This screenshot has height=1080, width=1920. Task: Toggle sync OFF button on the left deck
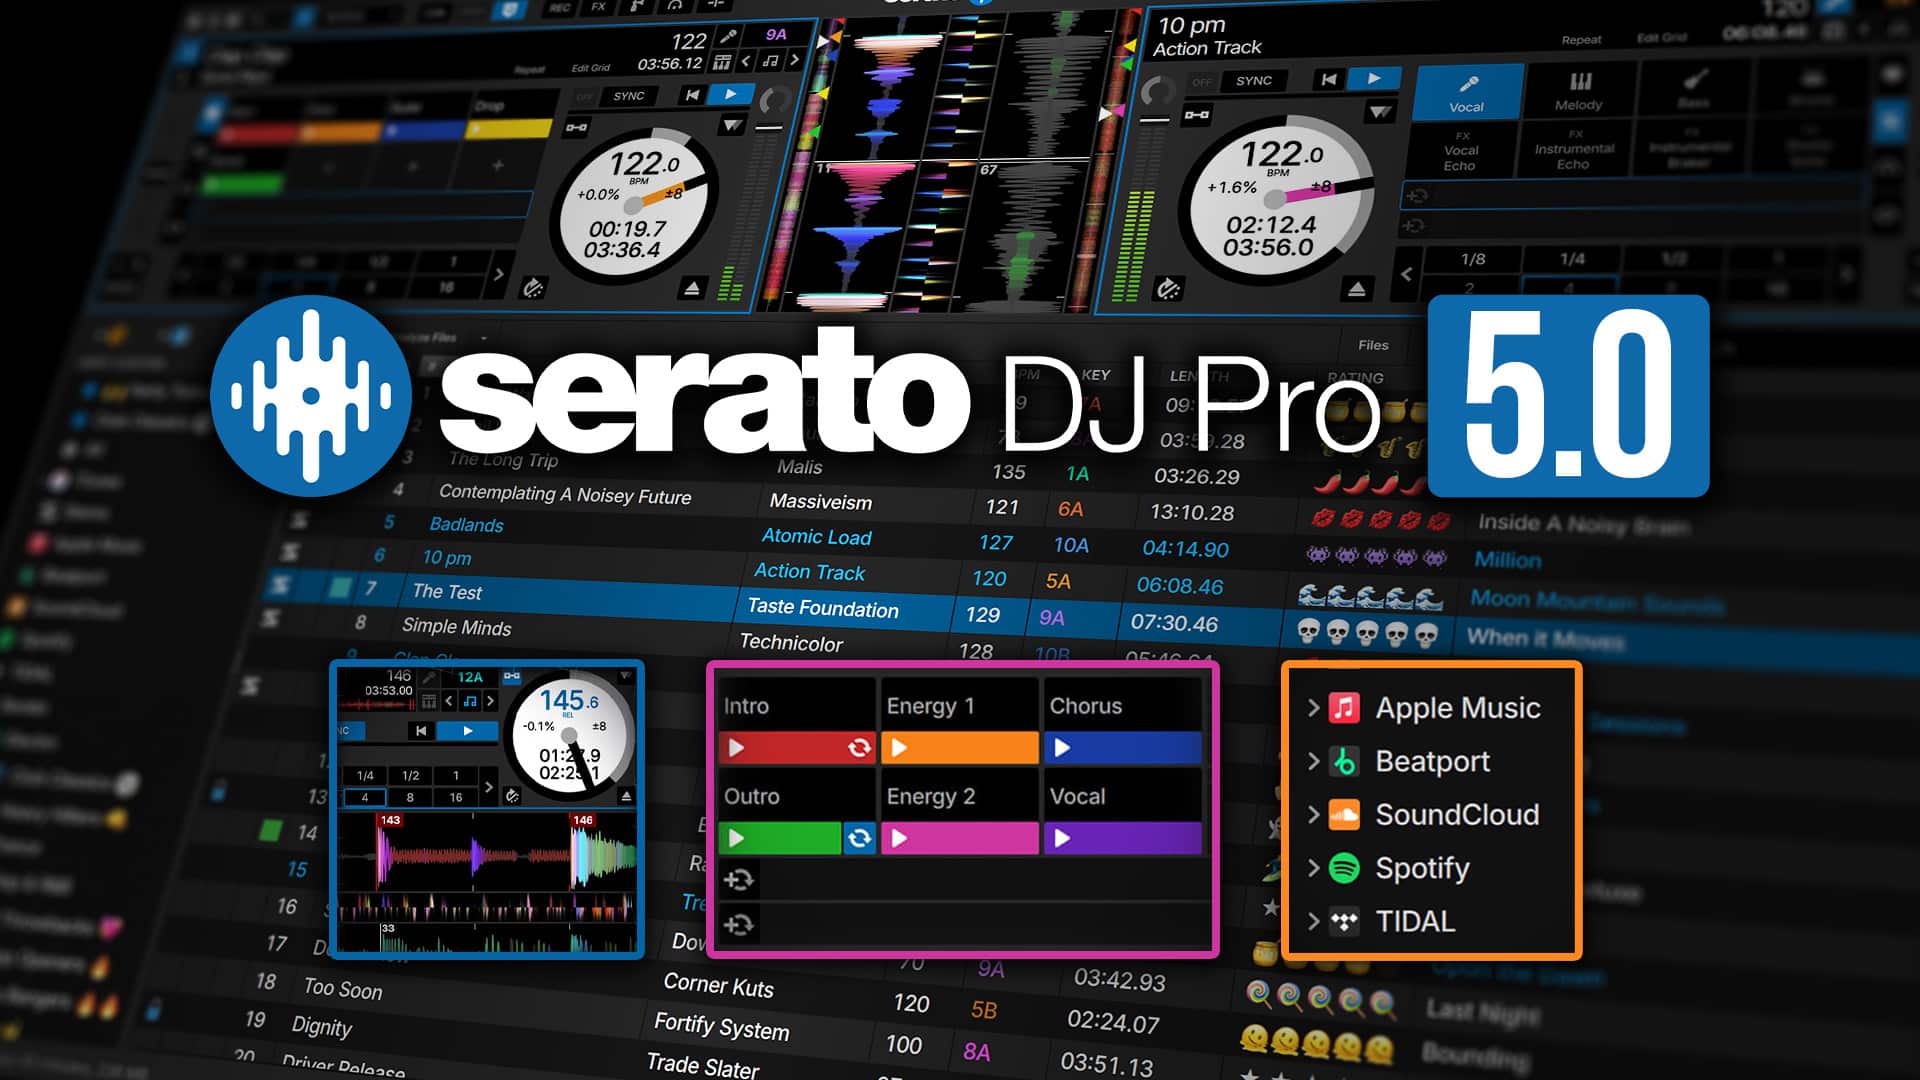pyautogui.click(x=585, y=97)
